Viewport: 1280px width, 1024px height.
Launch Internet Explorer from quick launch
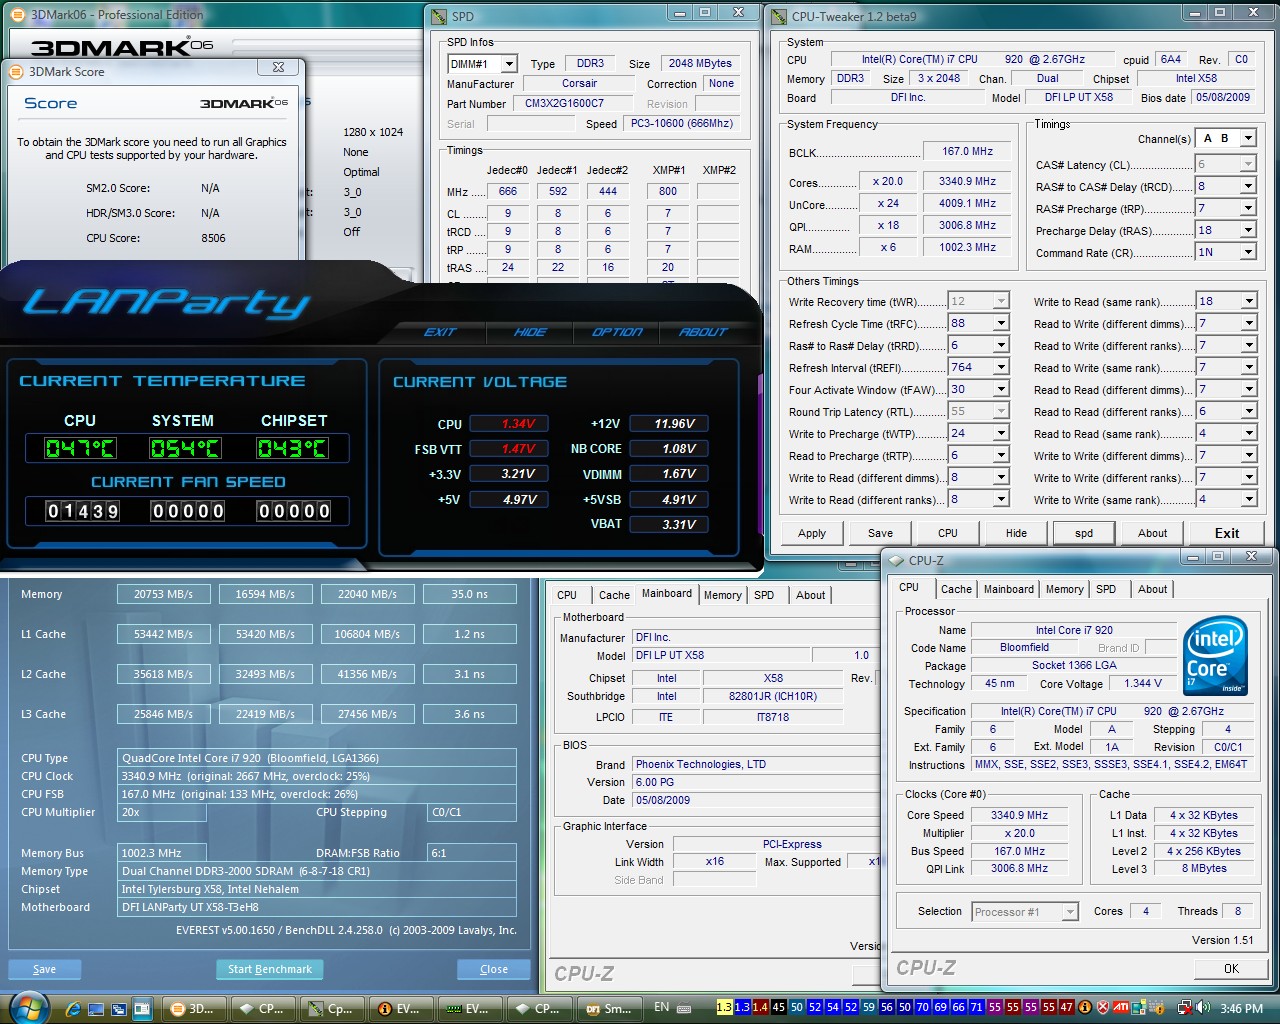73,1009
